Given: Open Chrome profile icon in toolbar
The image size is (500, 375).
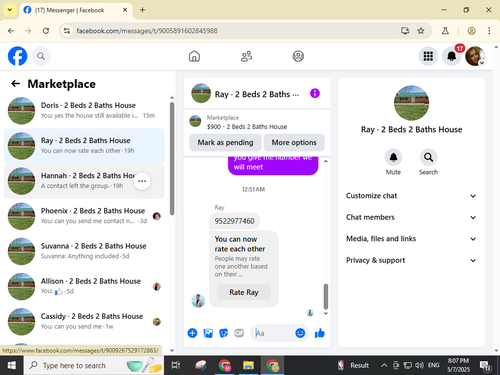Looking at the screenshot, I should tap(471, 31).
